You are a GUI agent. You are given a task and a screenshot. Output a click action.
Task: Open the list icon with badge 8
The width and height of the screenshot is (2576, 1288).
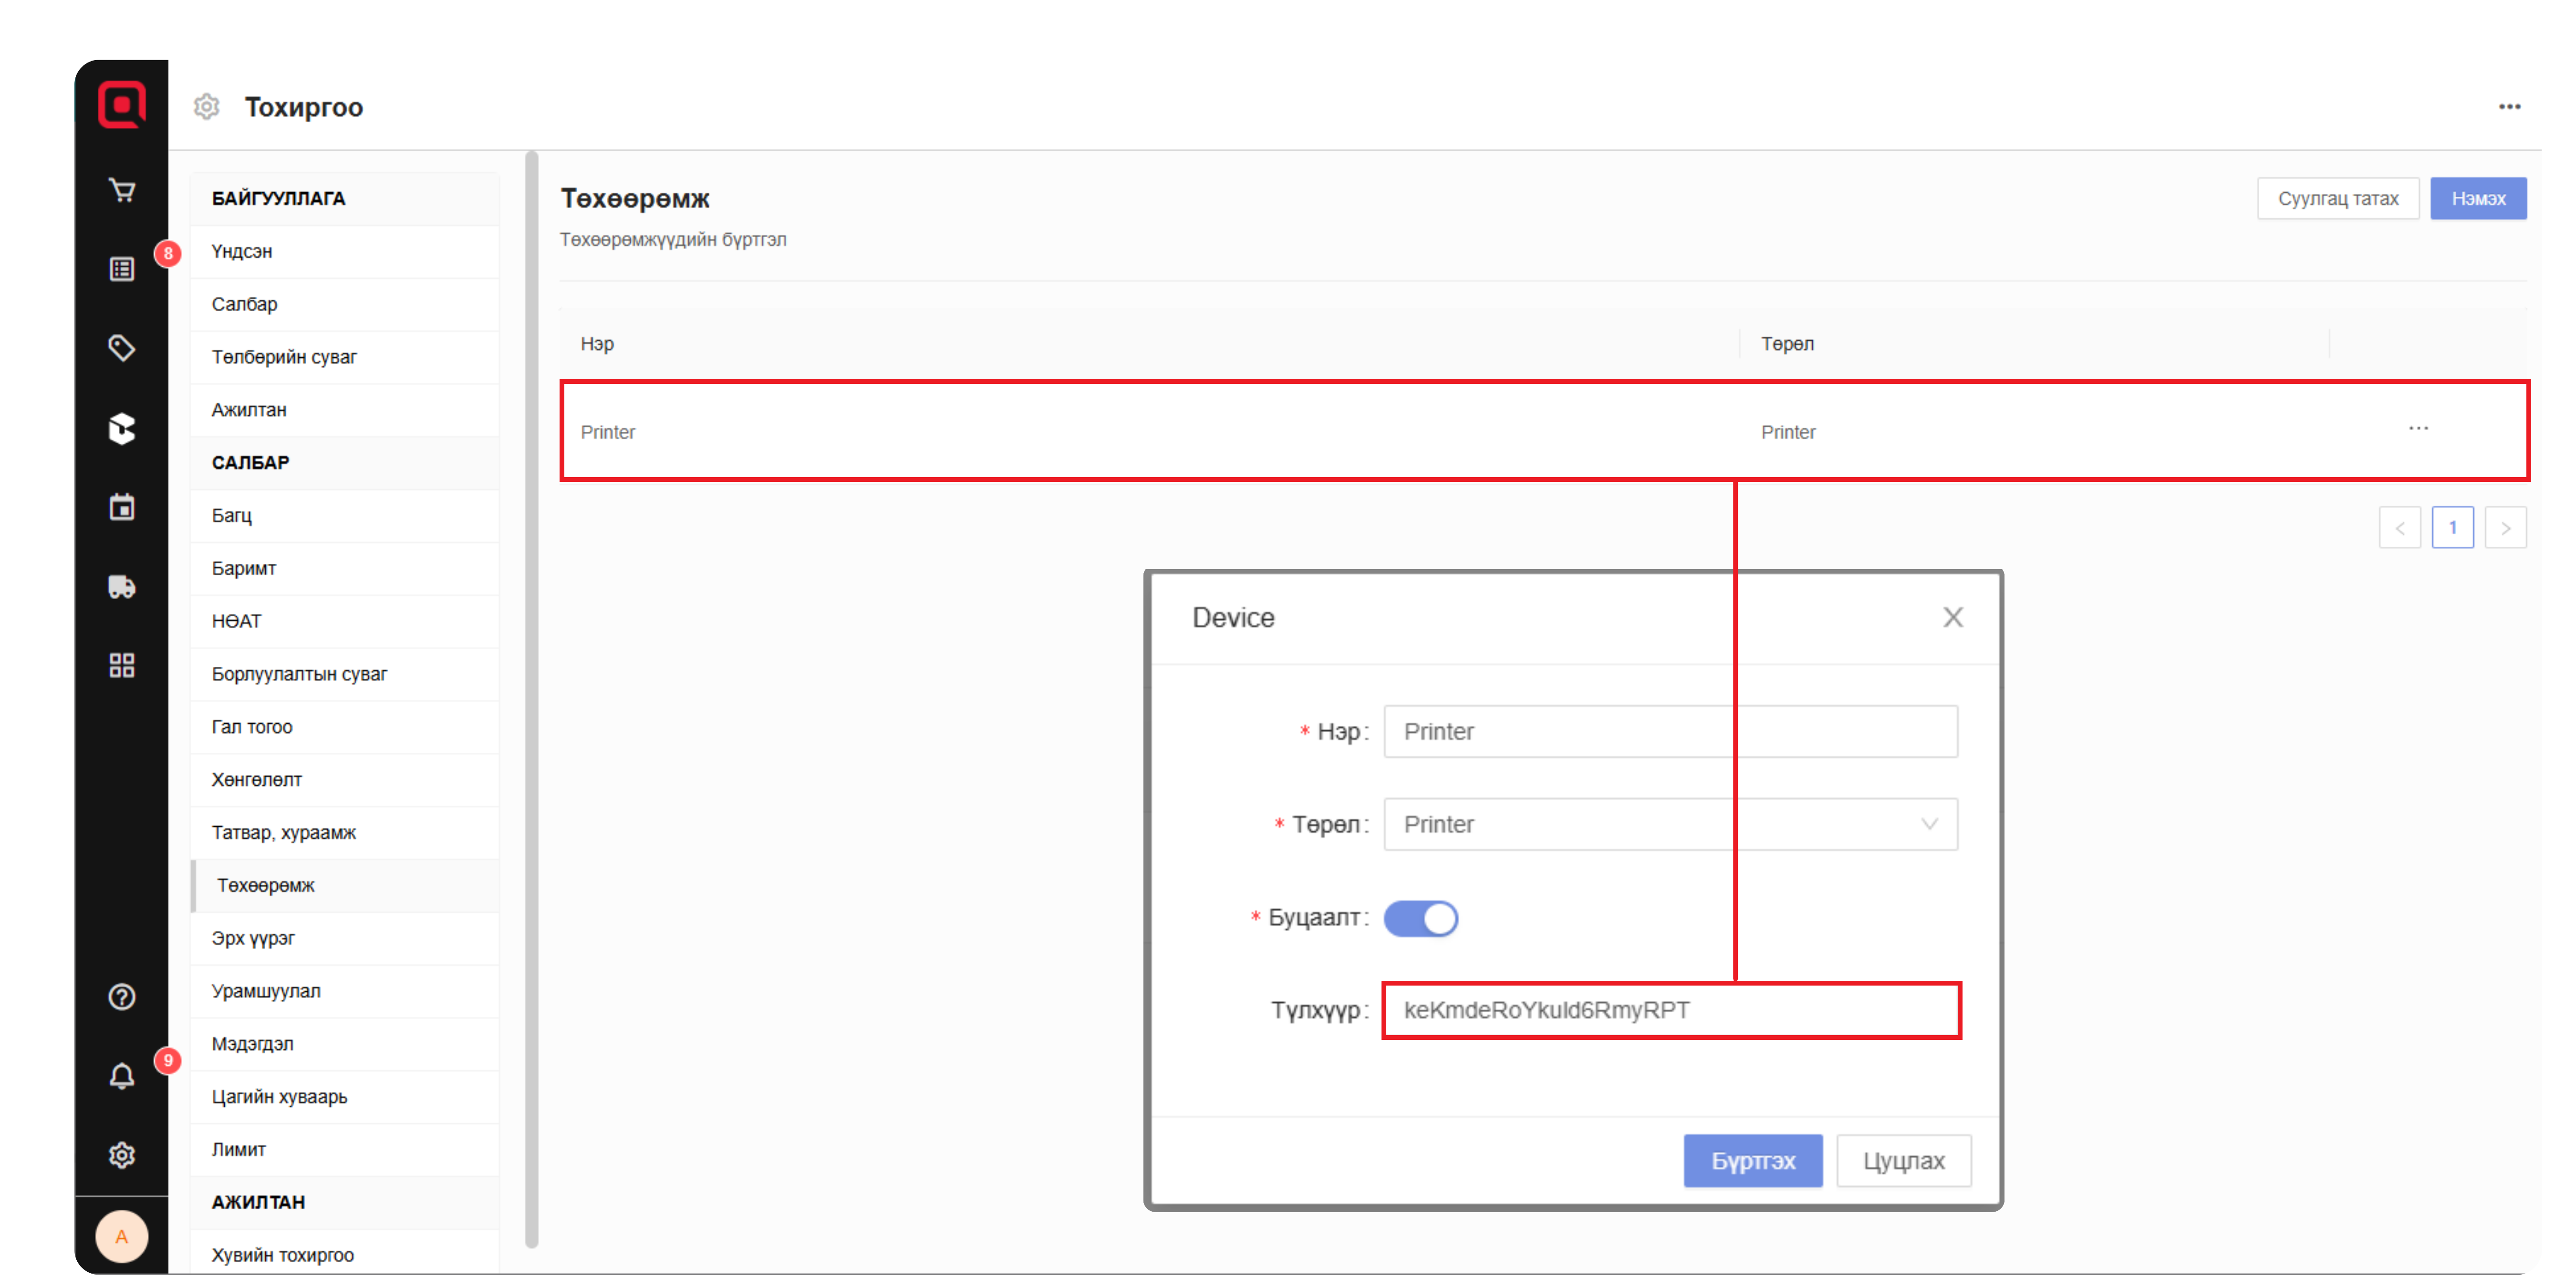[122, 269]
